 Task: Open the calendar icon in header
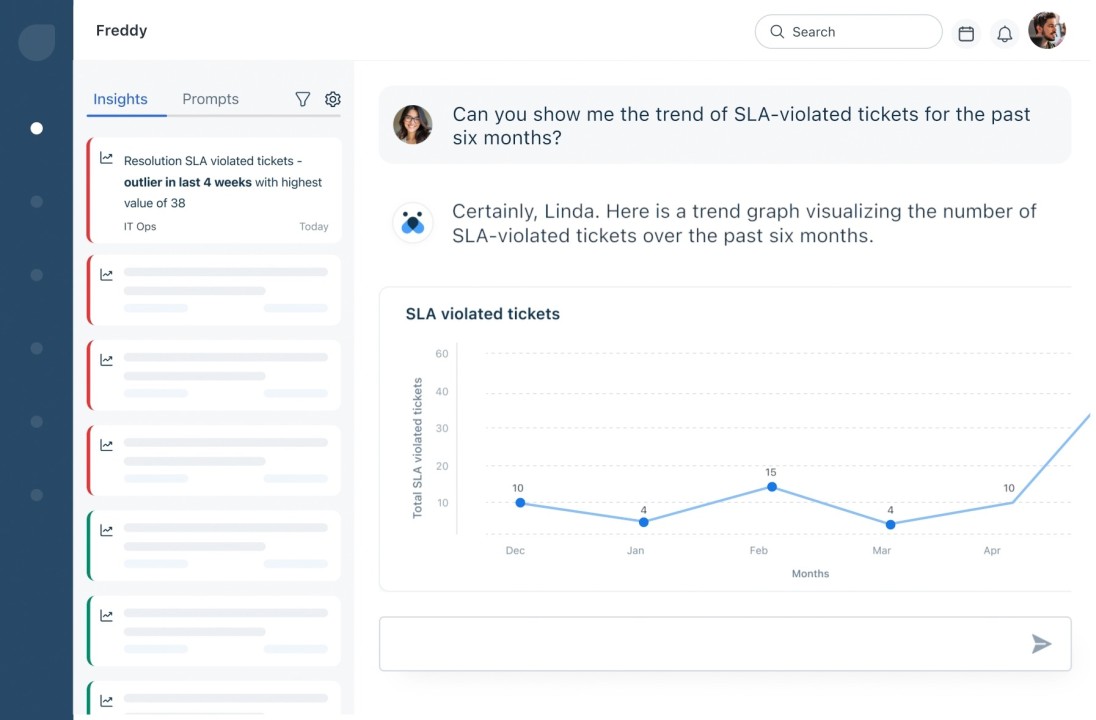click(966, 33)
